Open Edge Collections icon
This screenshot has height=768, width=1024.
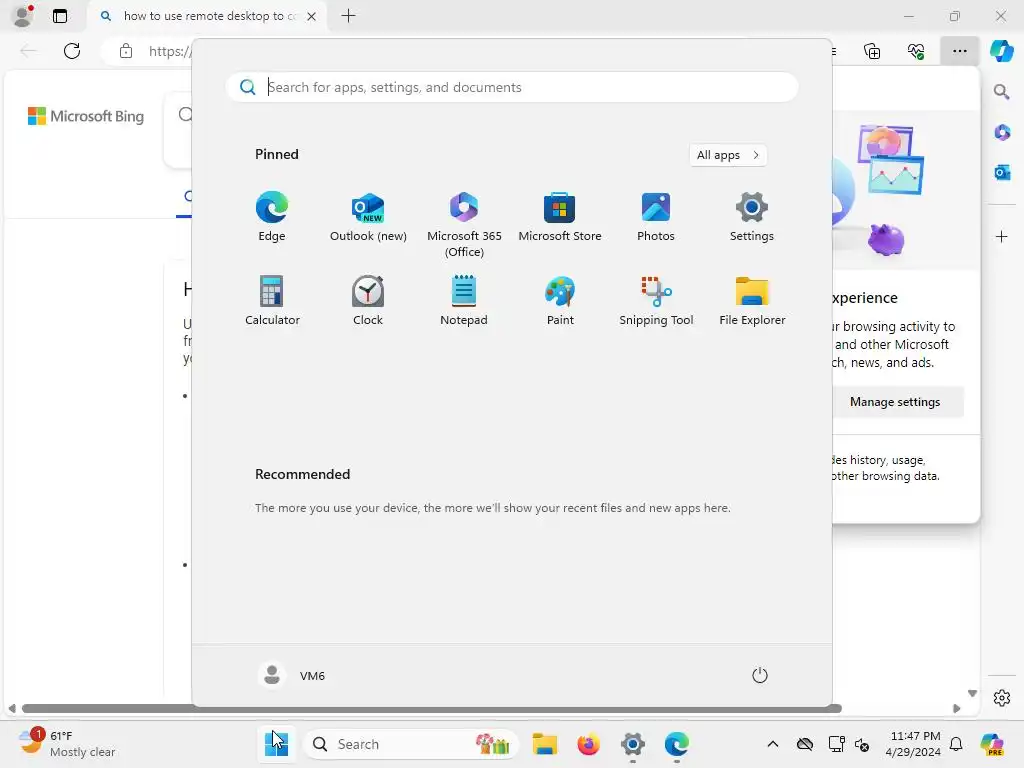click(x=872, y=51)
